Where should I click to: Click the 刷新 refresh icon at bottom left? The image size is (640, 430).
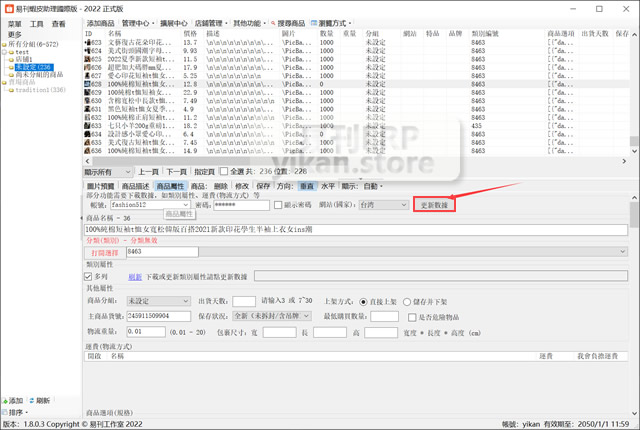coord(33,400)
